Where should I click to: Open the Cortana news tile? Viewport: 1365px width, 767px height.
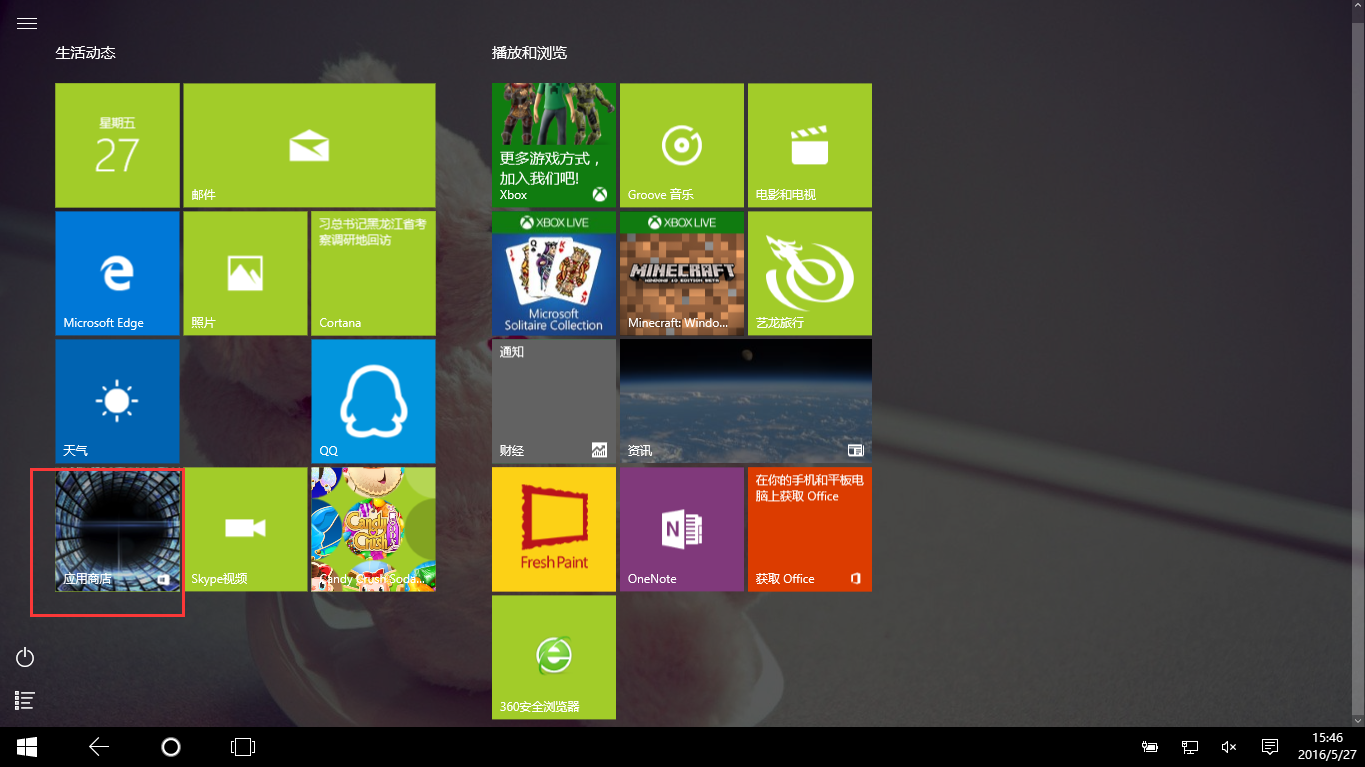(x=373, y=273)
